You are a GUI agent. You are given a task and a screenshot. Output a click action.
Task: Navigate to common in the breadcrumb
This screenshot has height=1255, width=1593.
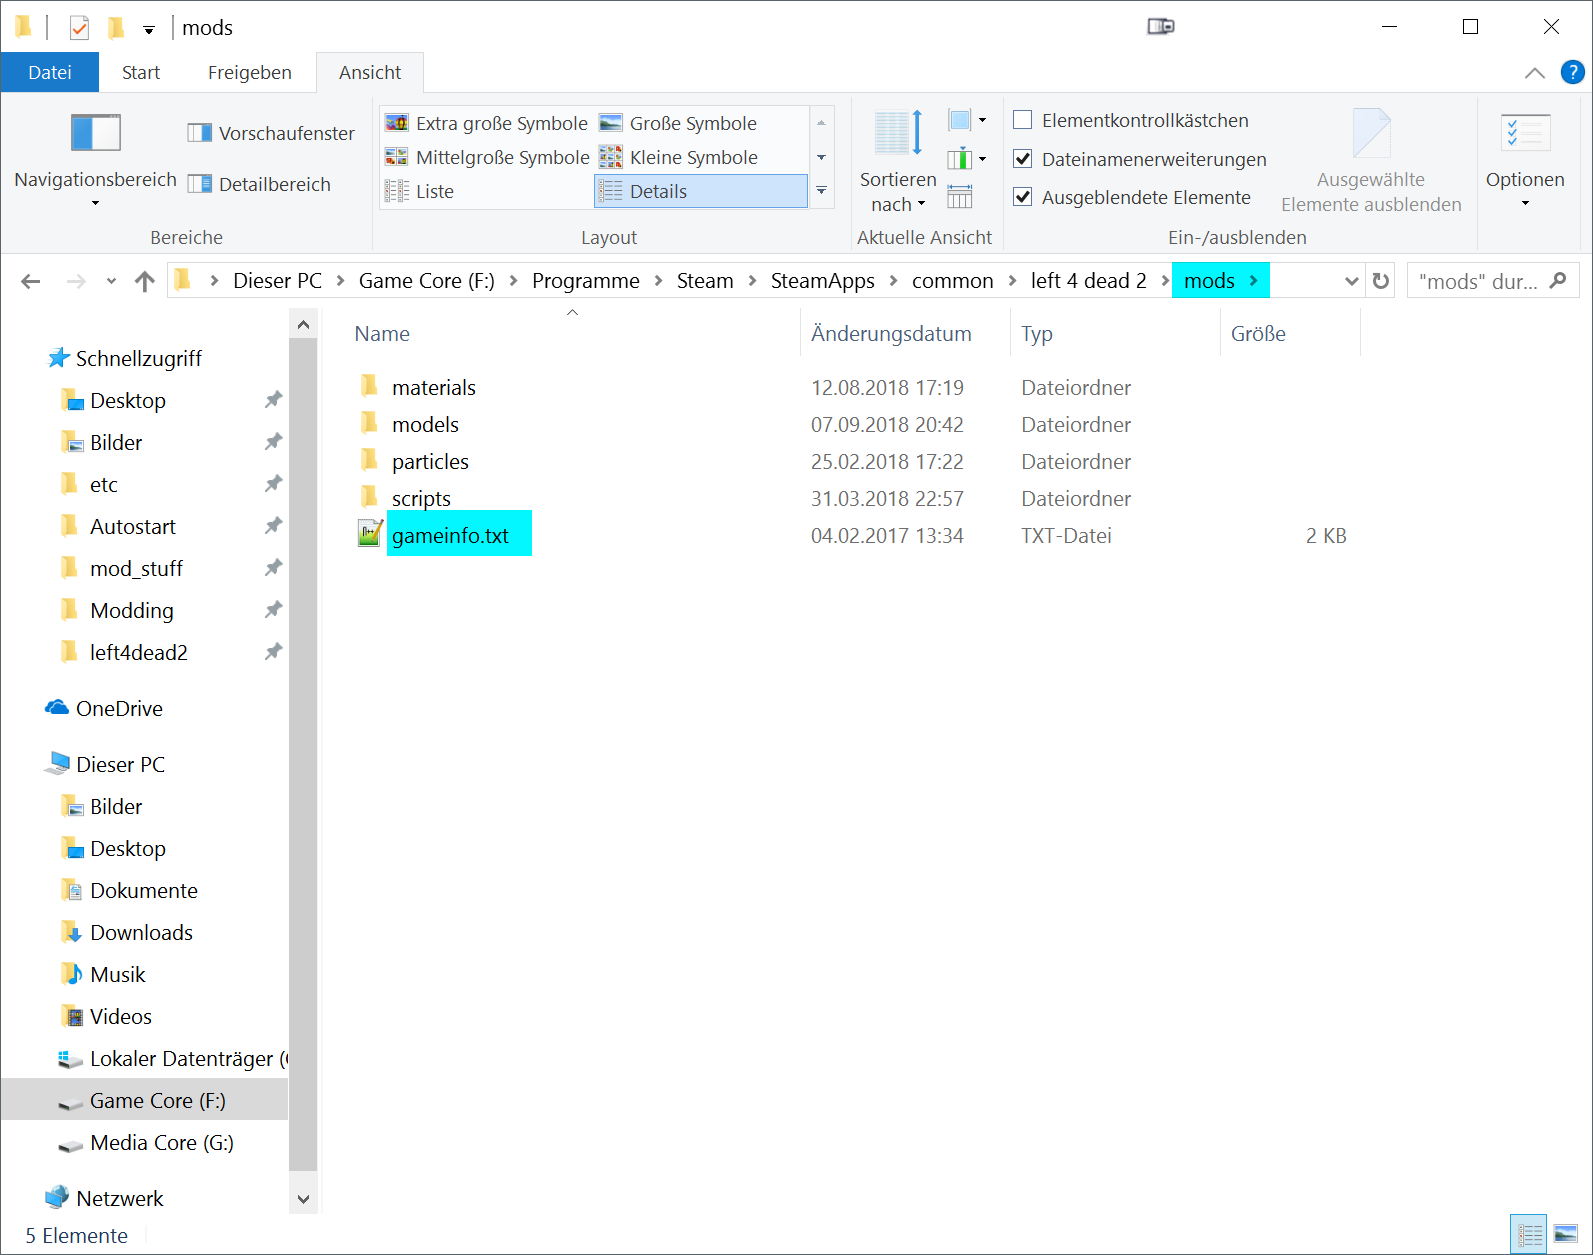click(953, 281)
